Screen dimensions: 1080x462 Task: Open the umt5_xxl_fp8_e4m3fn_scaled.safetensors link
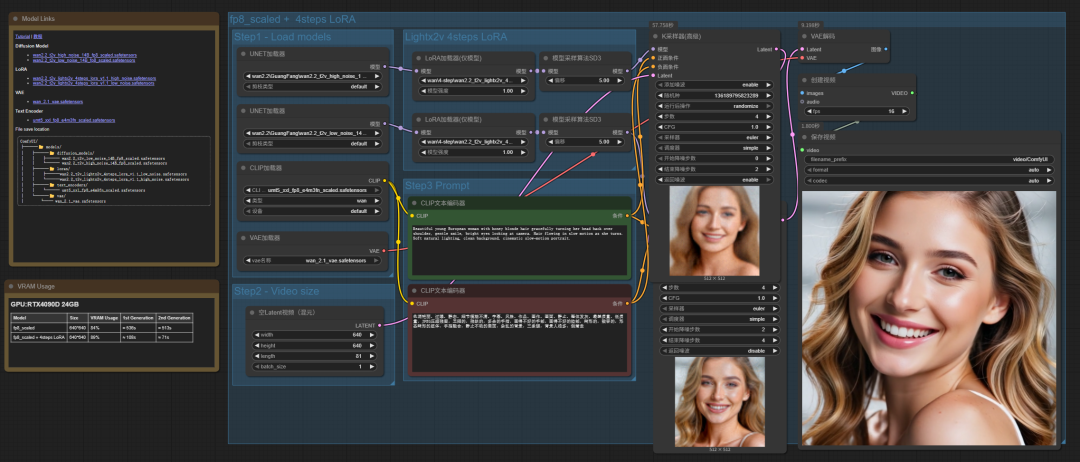tap(74, 120)
